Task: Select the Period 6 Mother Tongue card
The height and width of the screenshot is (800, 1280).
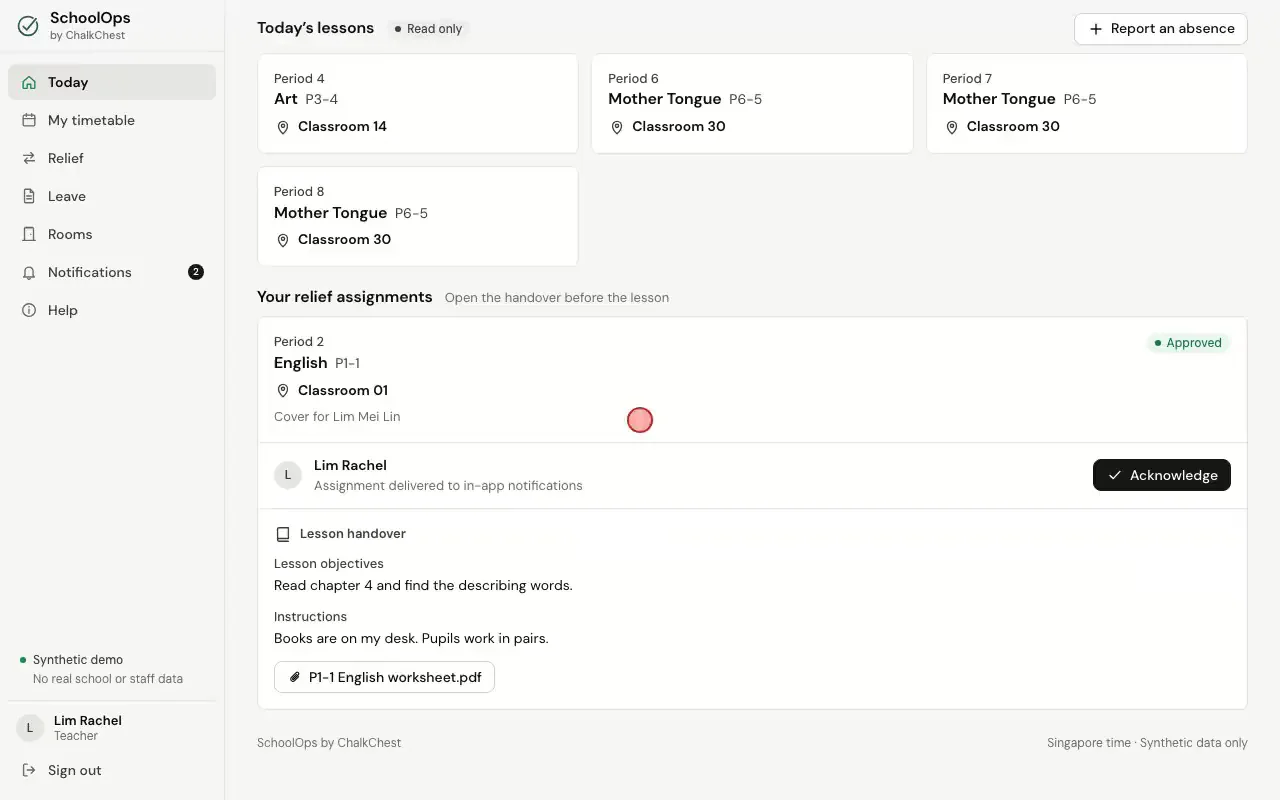Action: point(752,103)
